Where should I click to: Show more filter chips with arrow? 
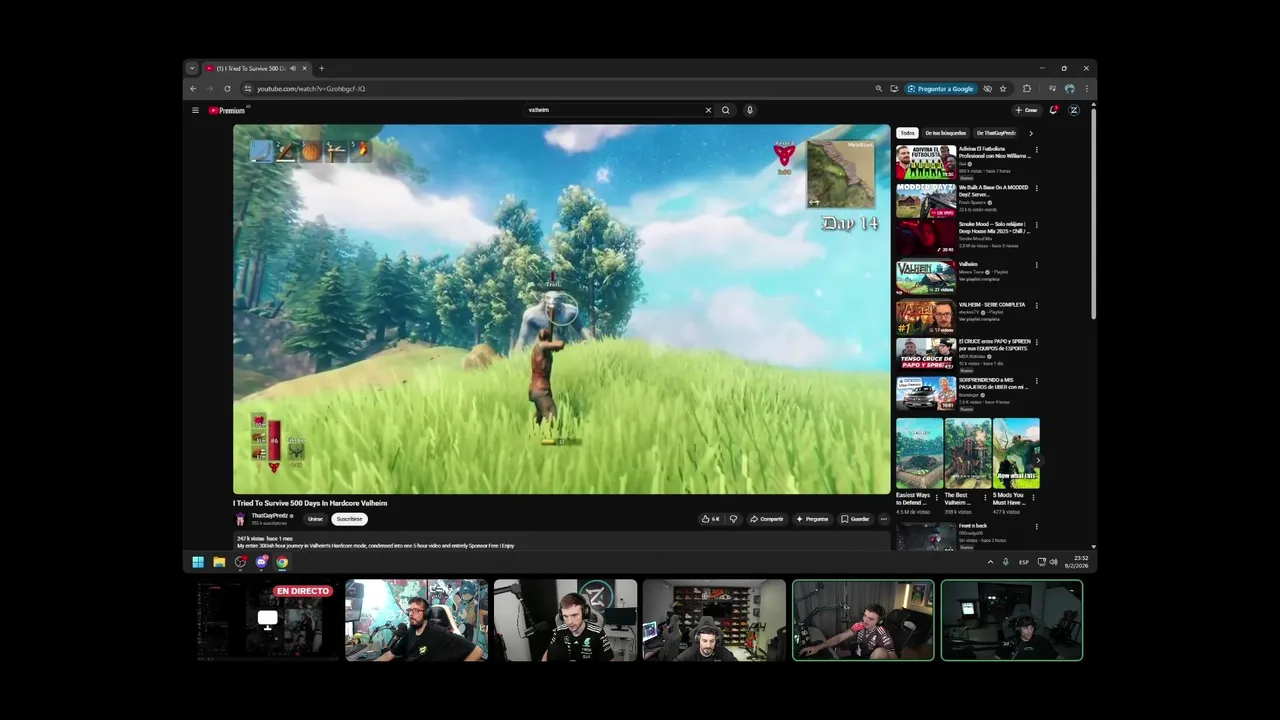pyautogui.click(x=1031, y=133)
